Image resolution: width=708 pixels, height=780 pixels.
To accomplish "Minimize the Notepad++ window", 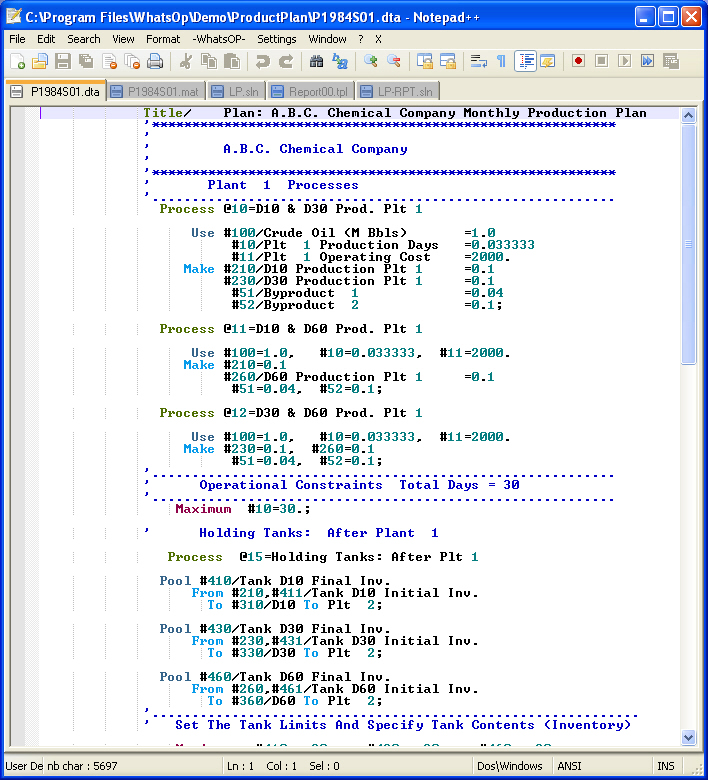I will click(645, 17).
